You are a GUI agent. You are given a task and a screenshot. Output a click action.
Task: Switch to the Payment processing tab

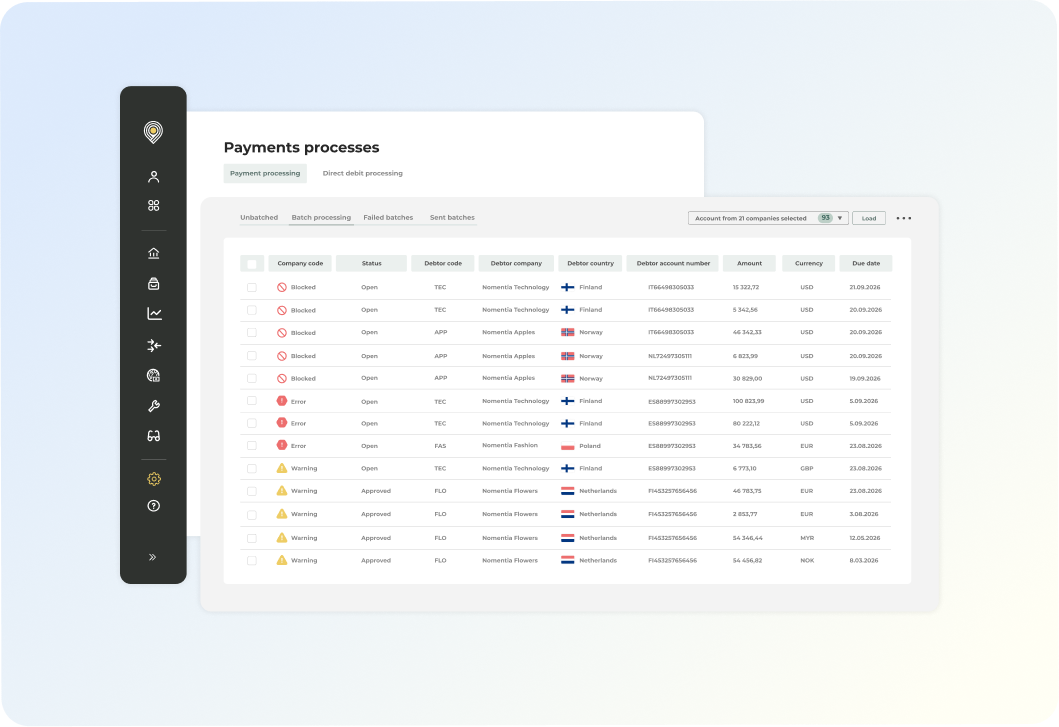point(265,173)
